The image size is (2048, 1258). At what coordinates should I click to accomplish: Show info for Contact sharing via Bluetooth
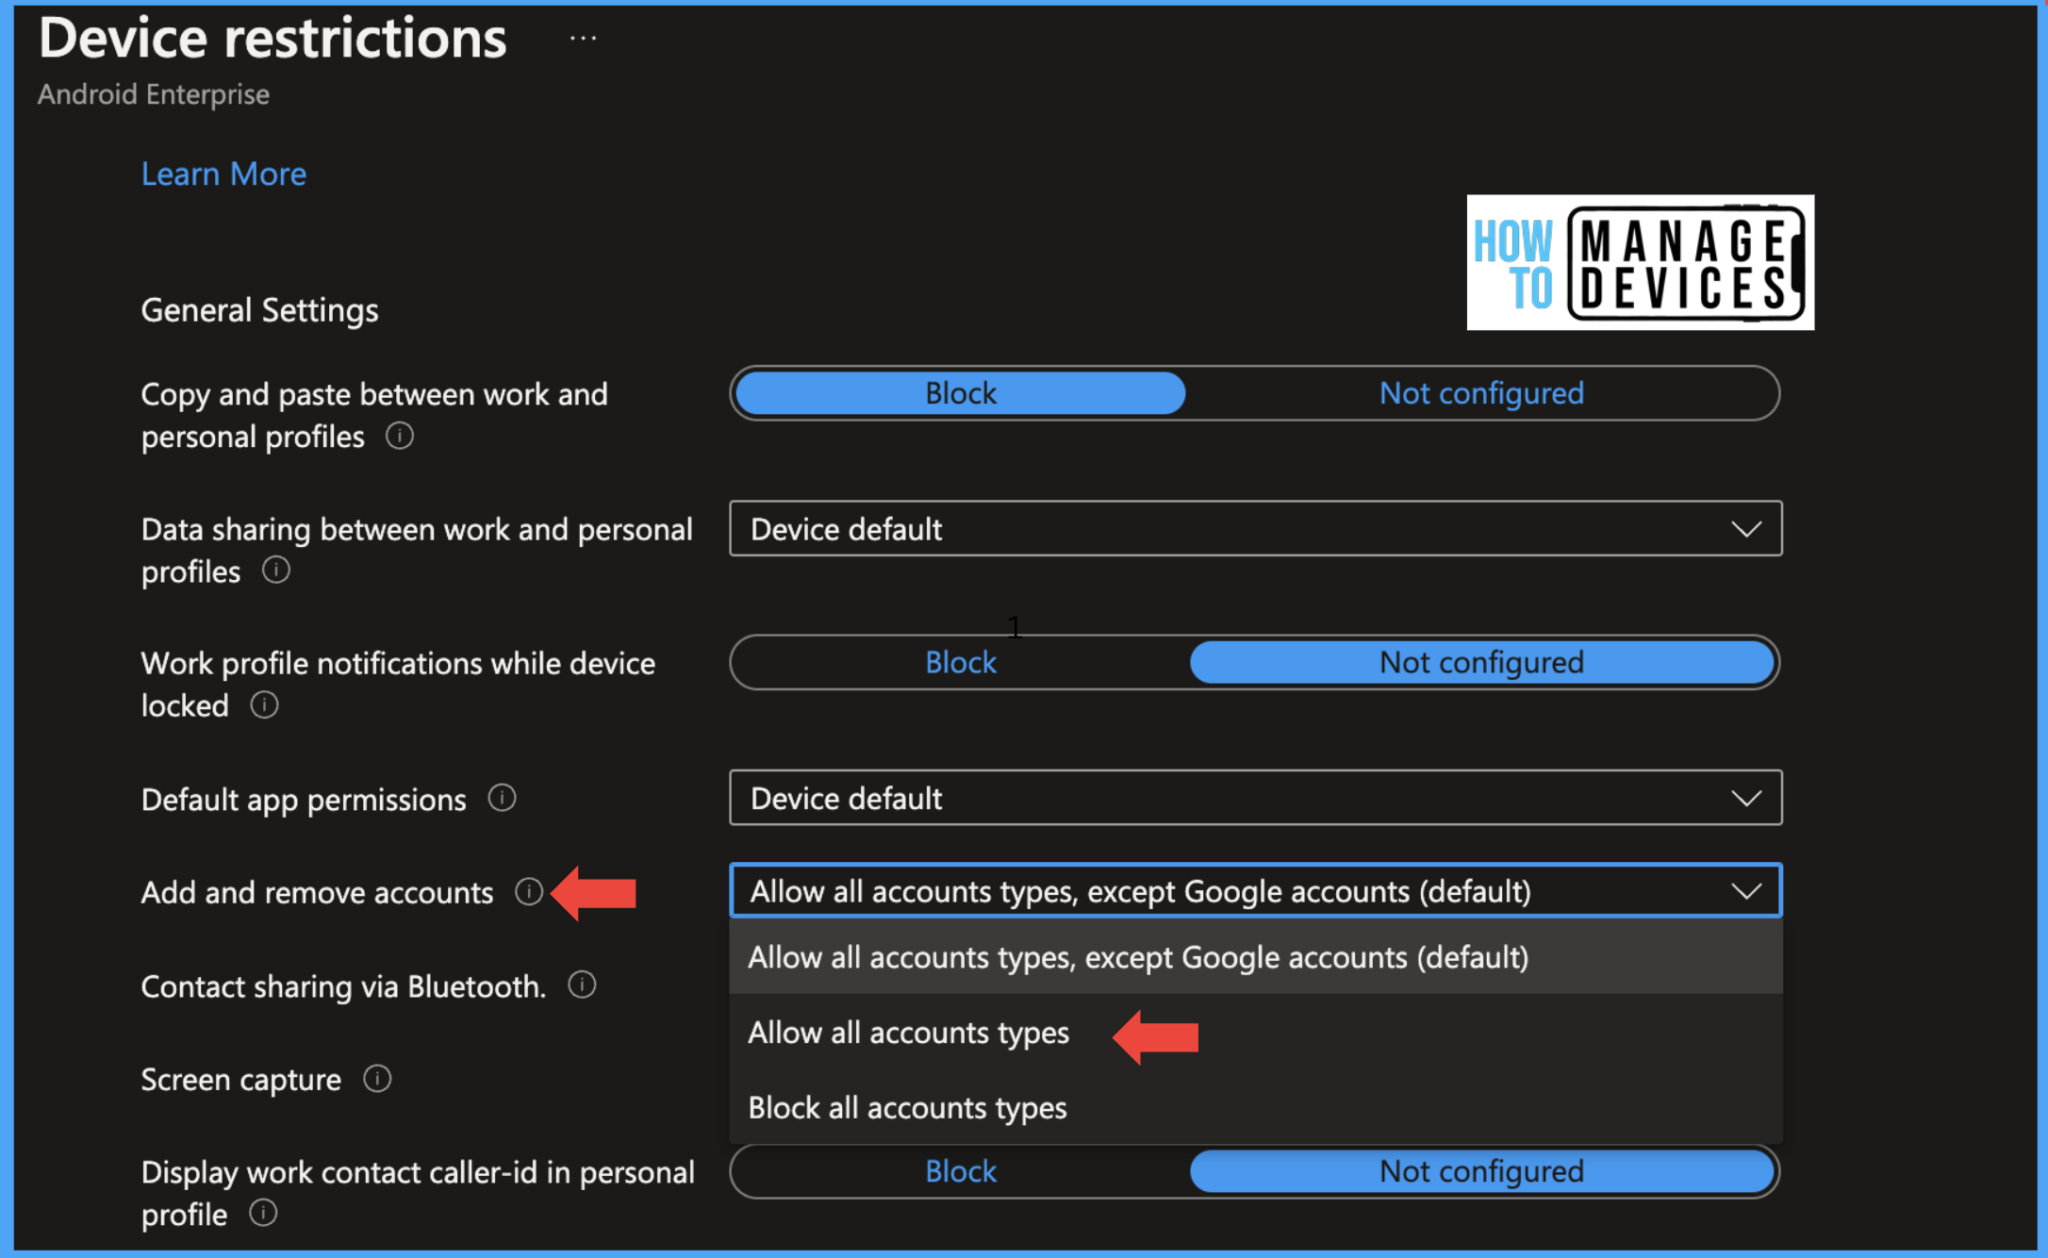pyautogui.click(x=582, y=985)
